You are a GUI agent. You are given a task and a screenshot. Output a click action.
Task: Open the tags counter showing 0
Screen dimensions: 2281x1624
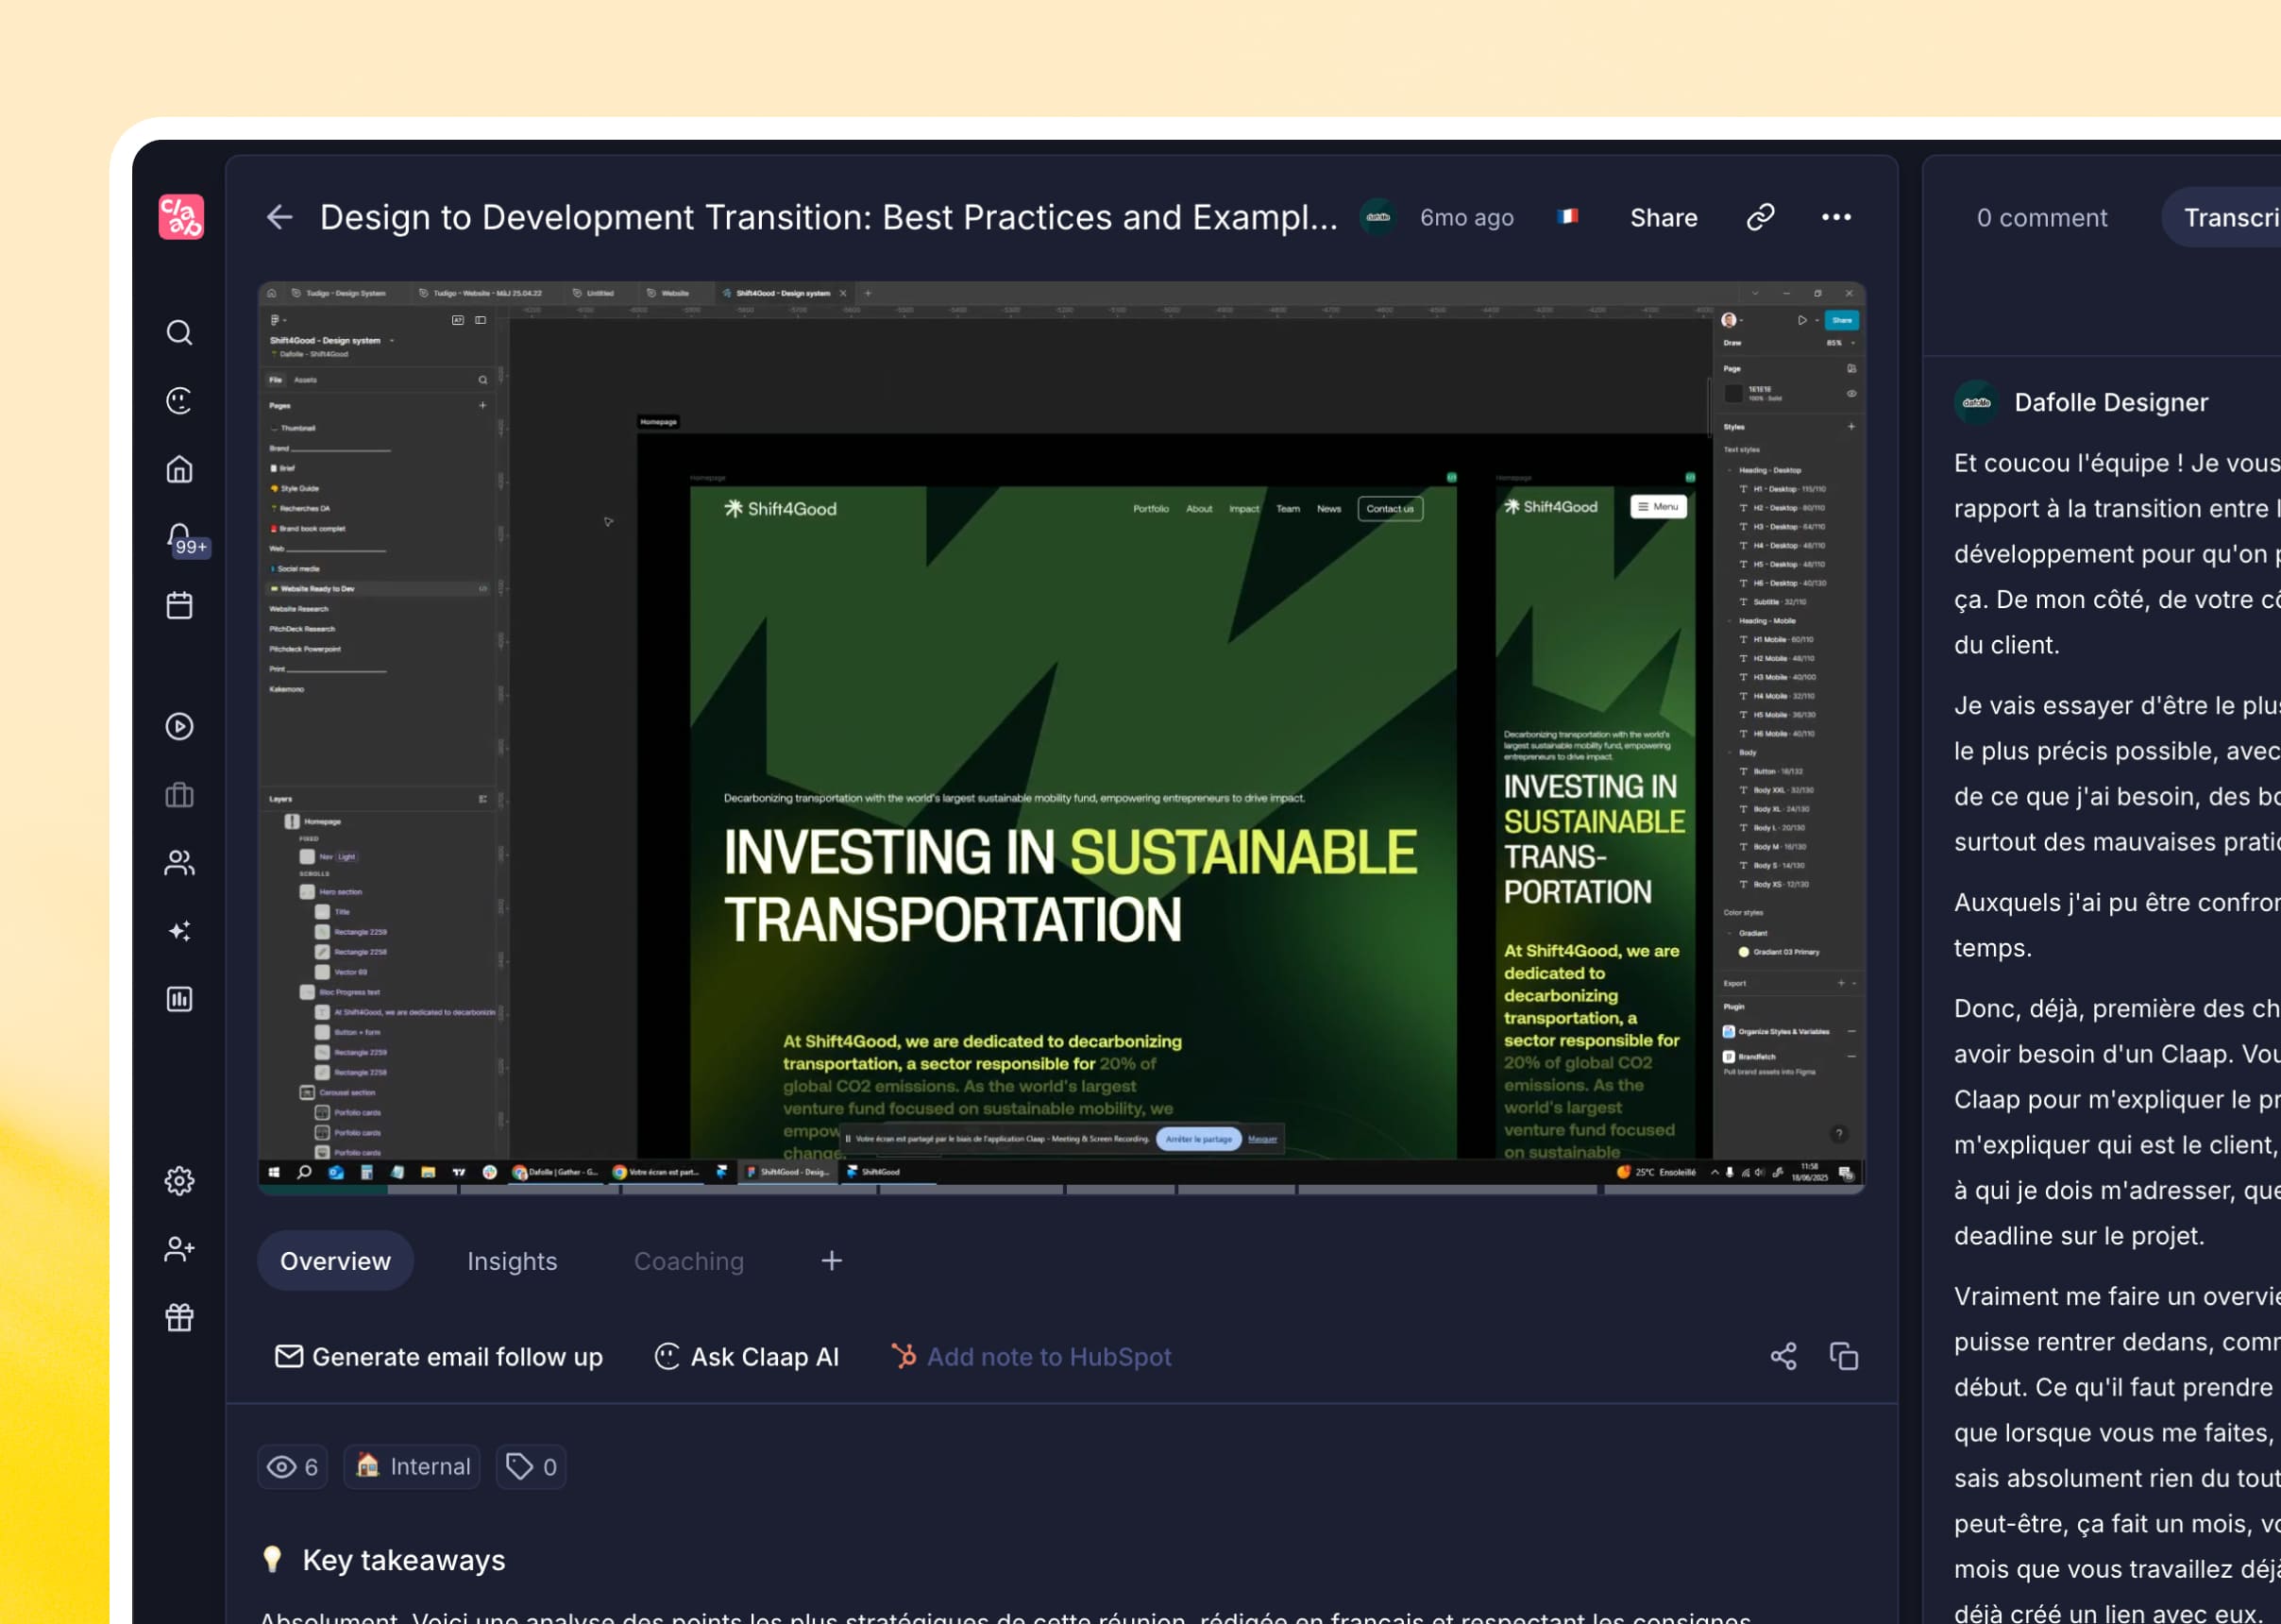531,1466
